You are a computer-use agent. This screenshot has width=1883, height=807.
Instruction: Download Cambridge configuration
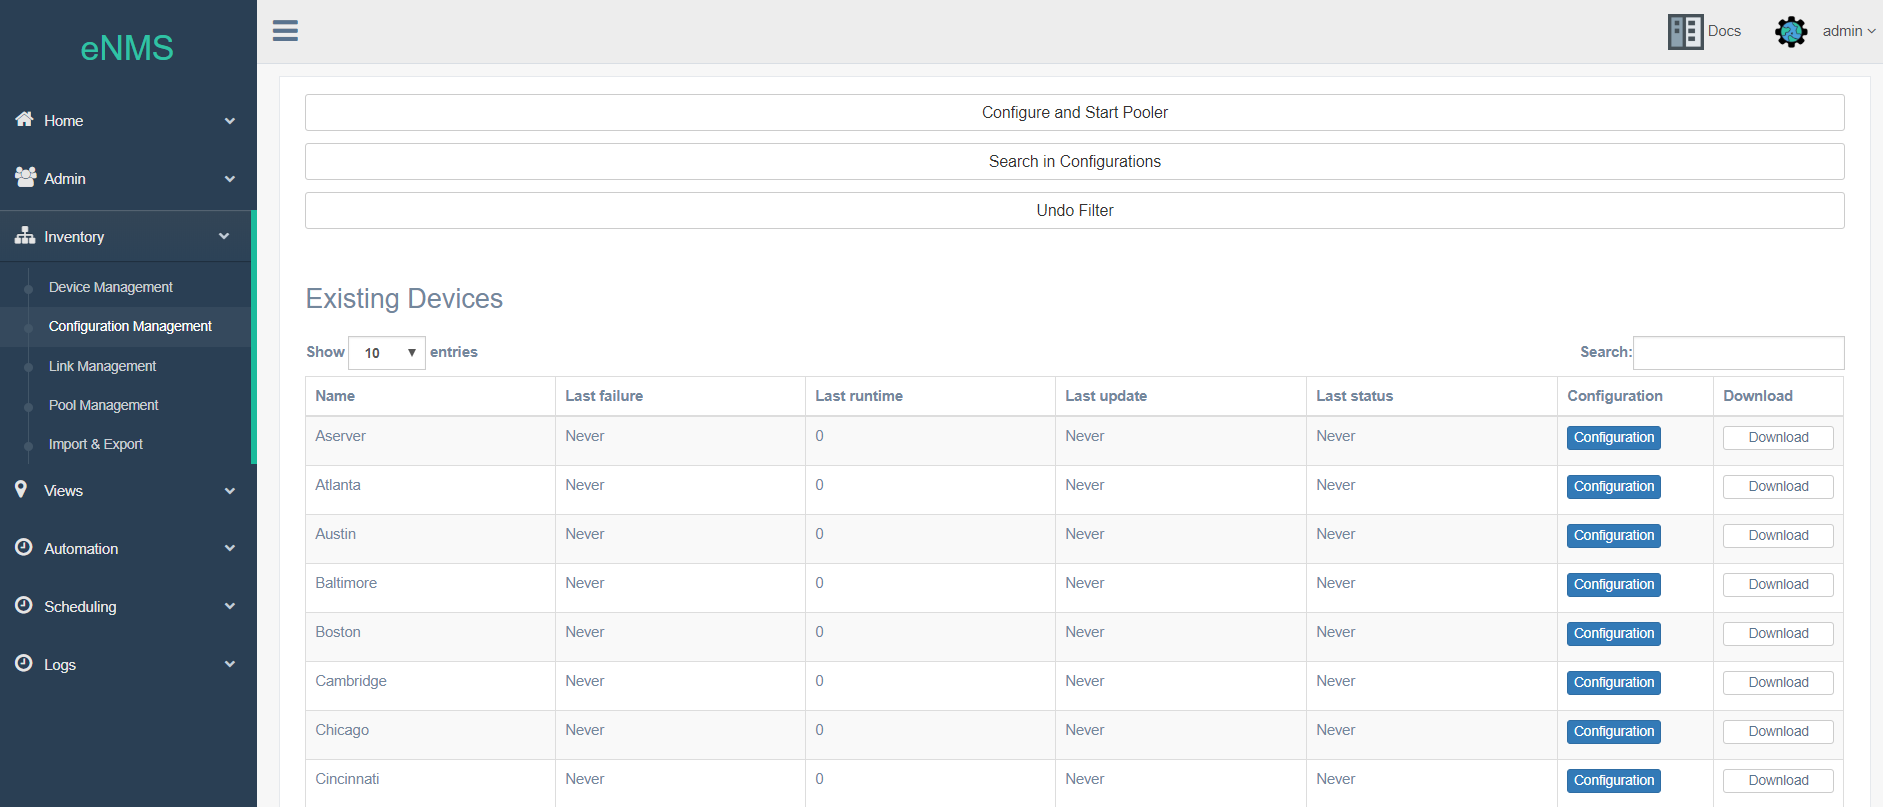[1778, 683]
